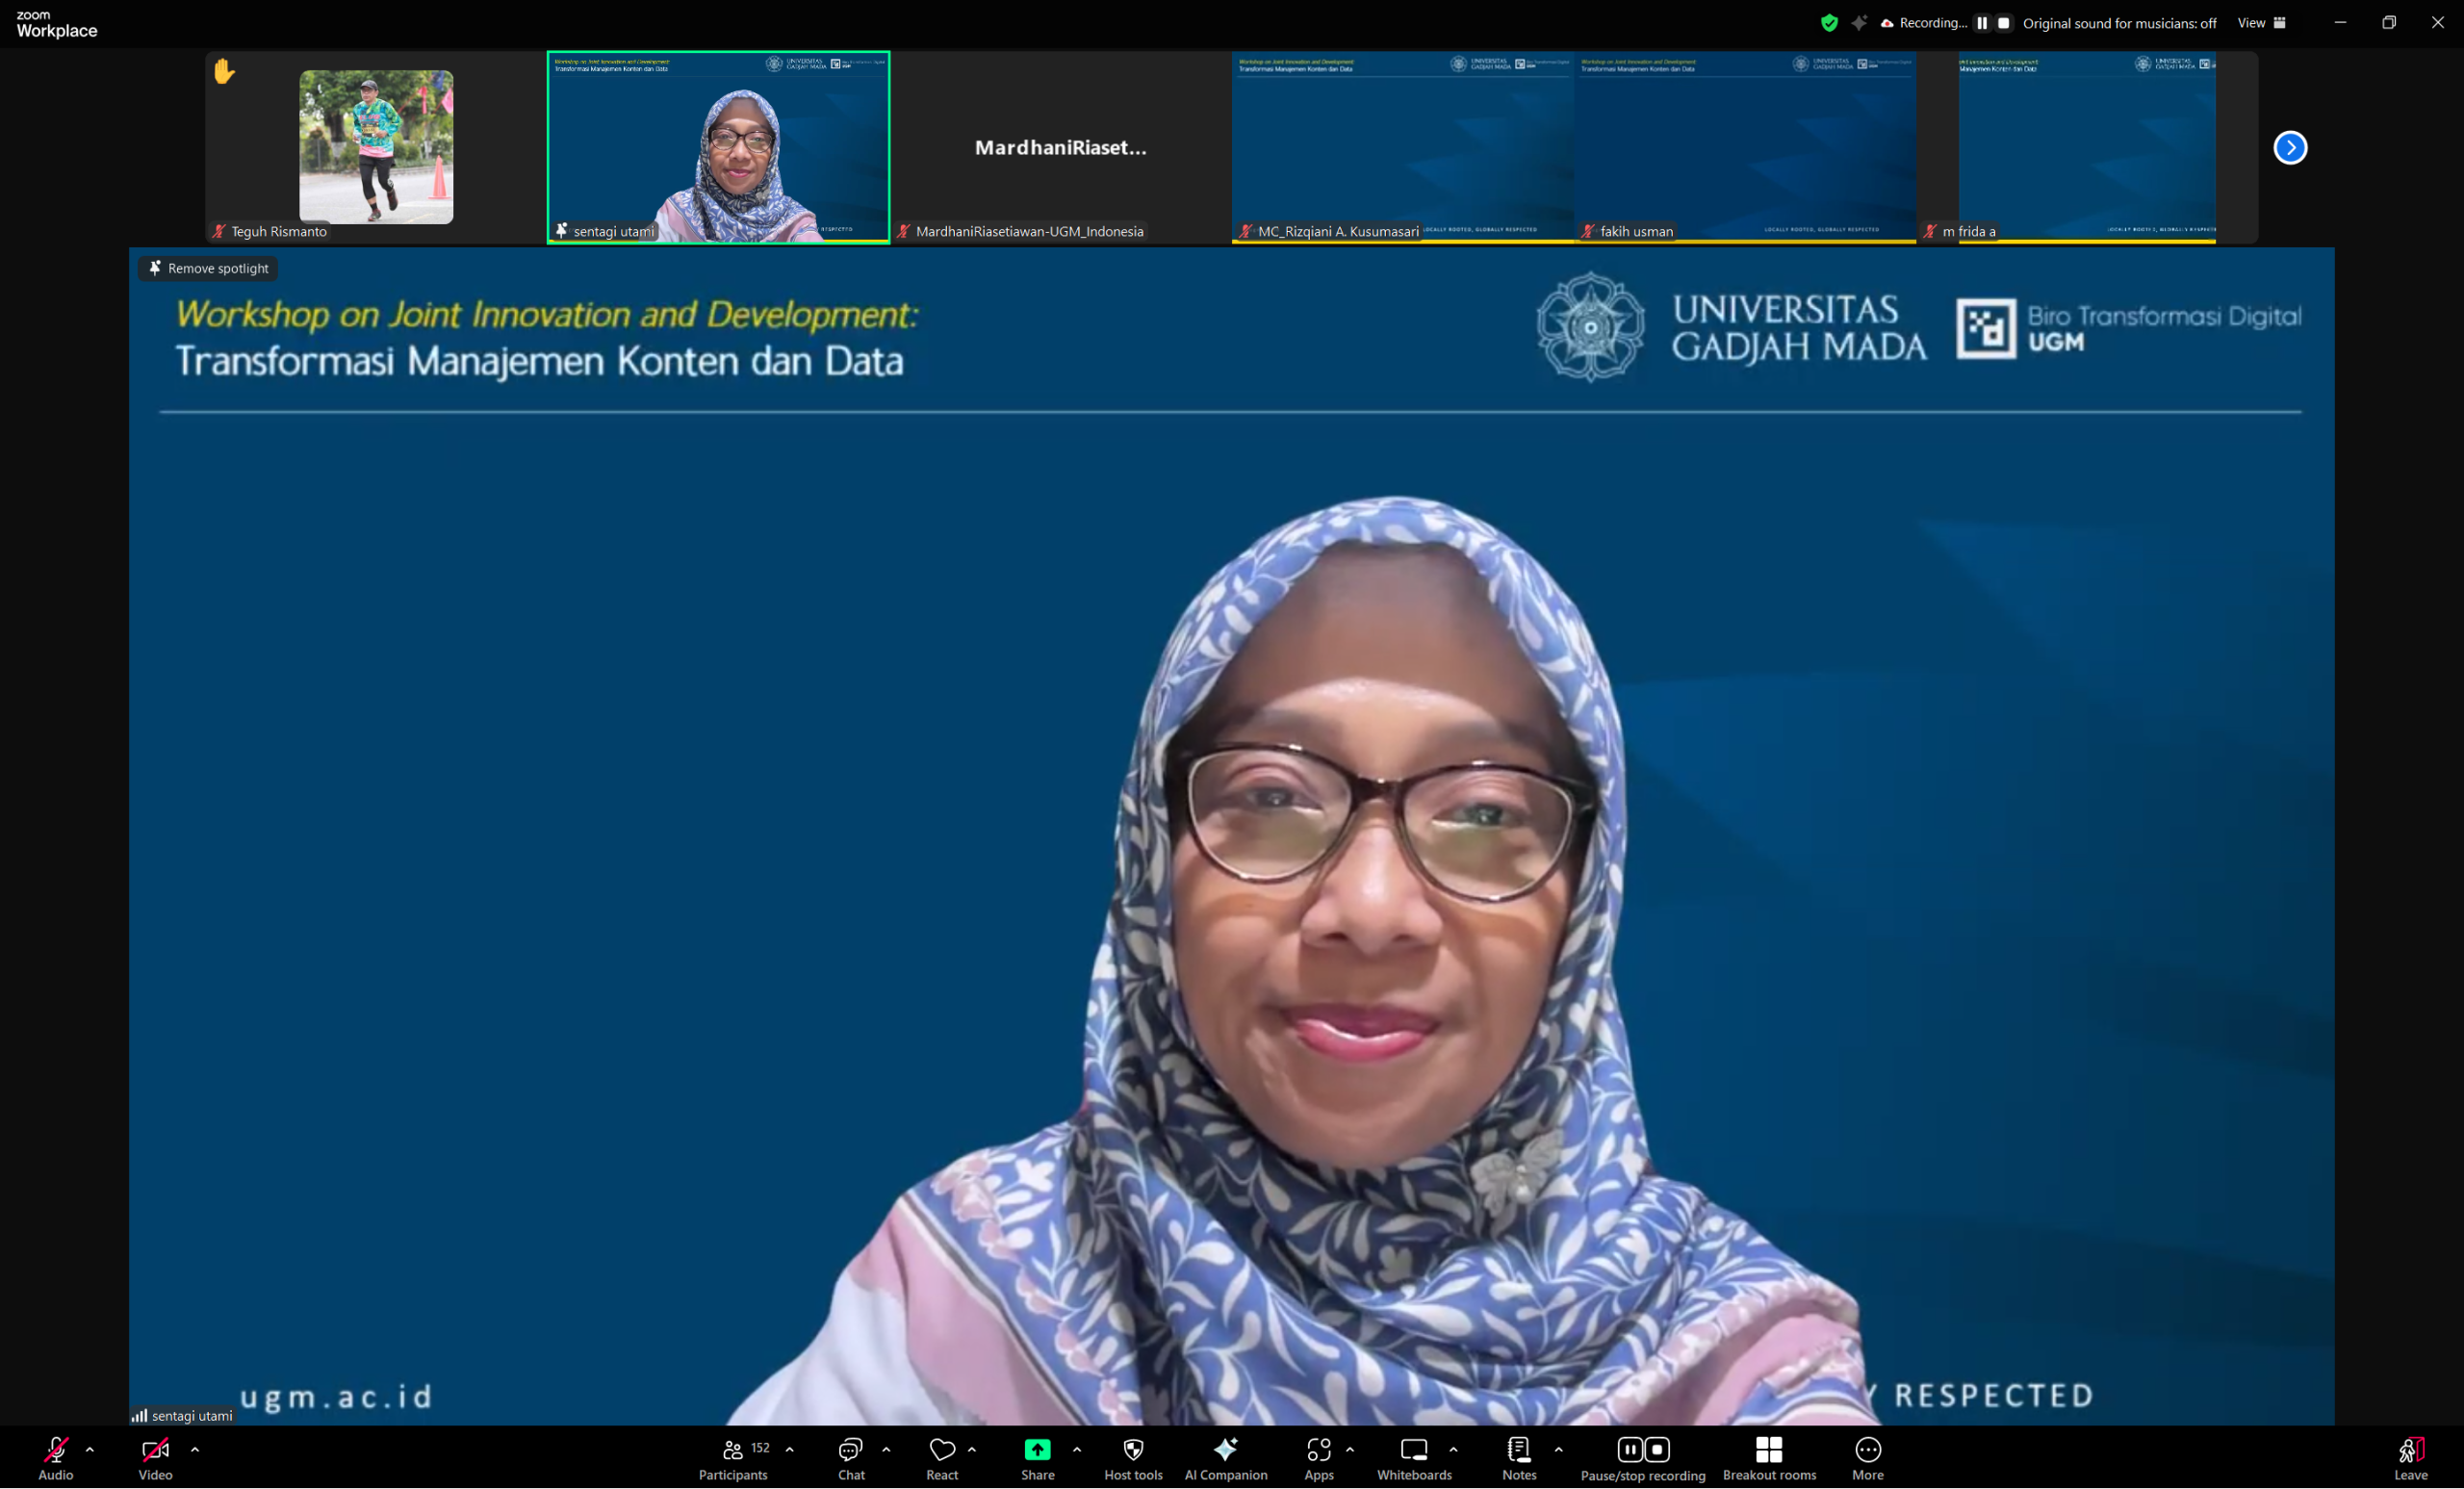Image resolution: width=2464 pixels, height=1489 pixels.
Task: Open the More options menu
Action: pyautogui.click(x=1867, y=1451)
